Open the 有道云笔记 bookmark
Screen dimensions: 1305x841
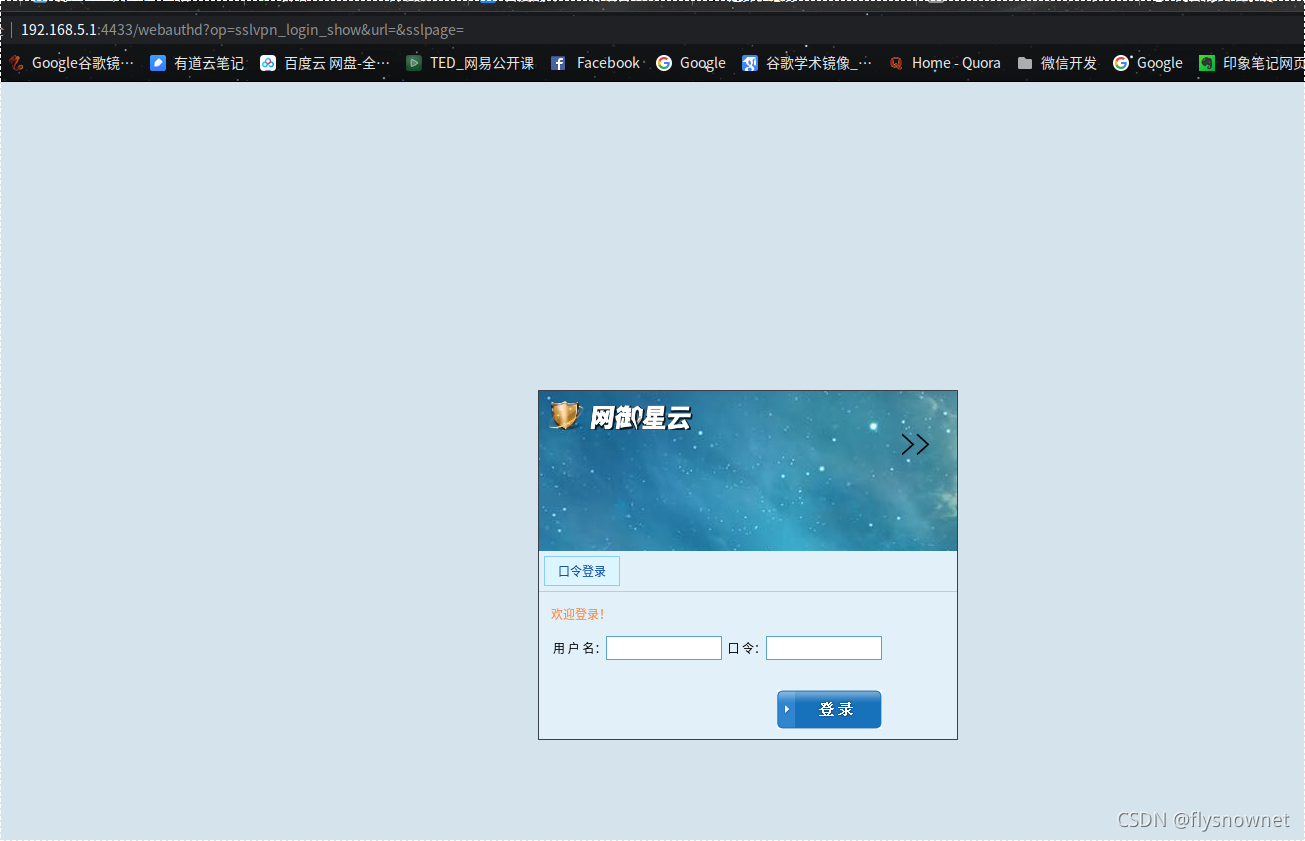pos(197,63)
